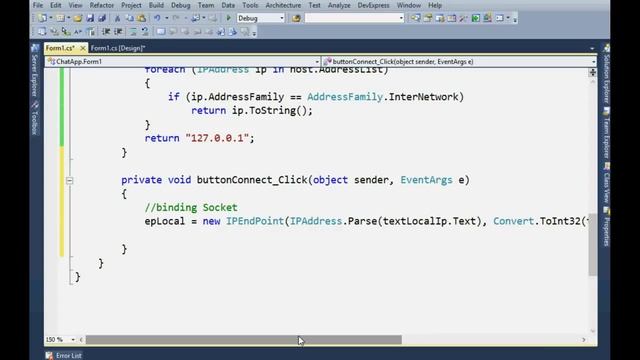This screenshot has height=360, width=640.
Task: Click the Add New Item icon
Action: coord(60,18)
